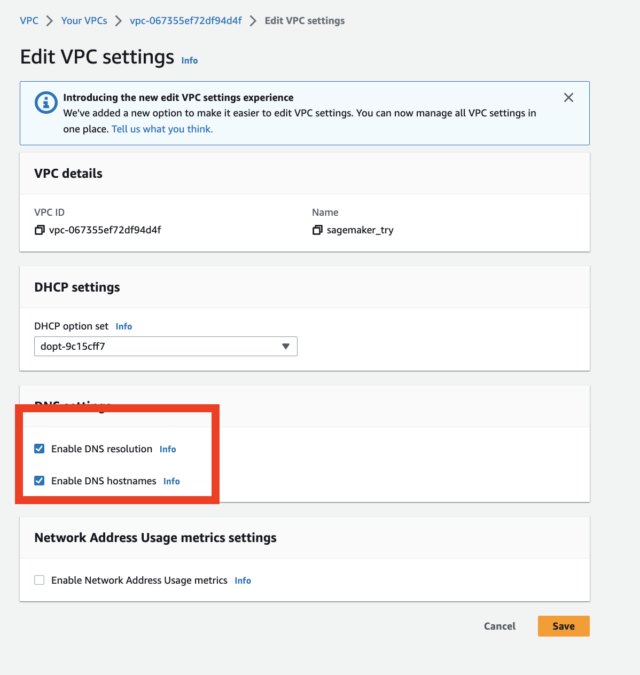640x675 pixels.
Task: Click the breadcrumb chevron after Your VPCs
Action: point(118,21)
